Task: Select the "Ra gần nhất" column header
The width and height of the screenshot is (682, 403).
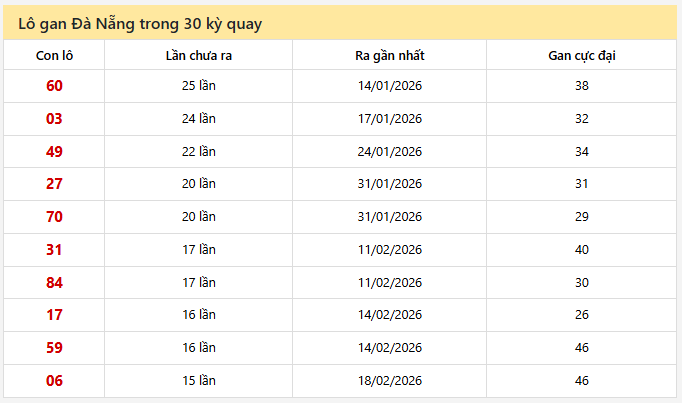Action: [x=390, y=55]
